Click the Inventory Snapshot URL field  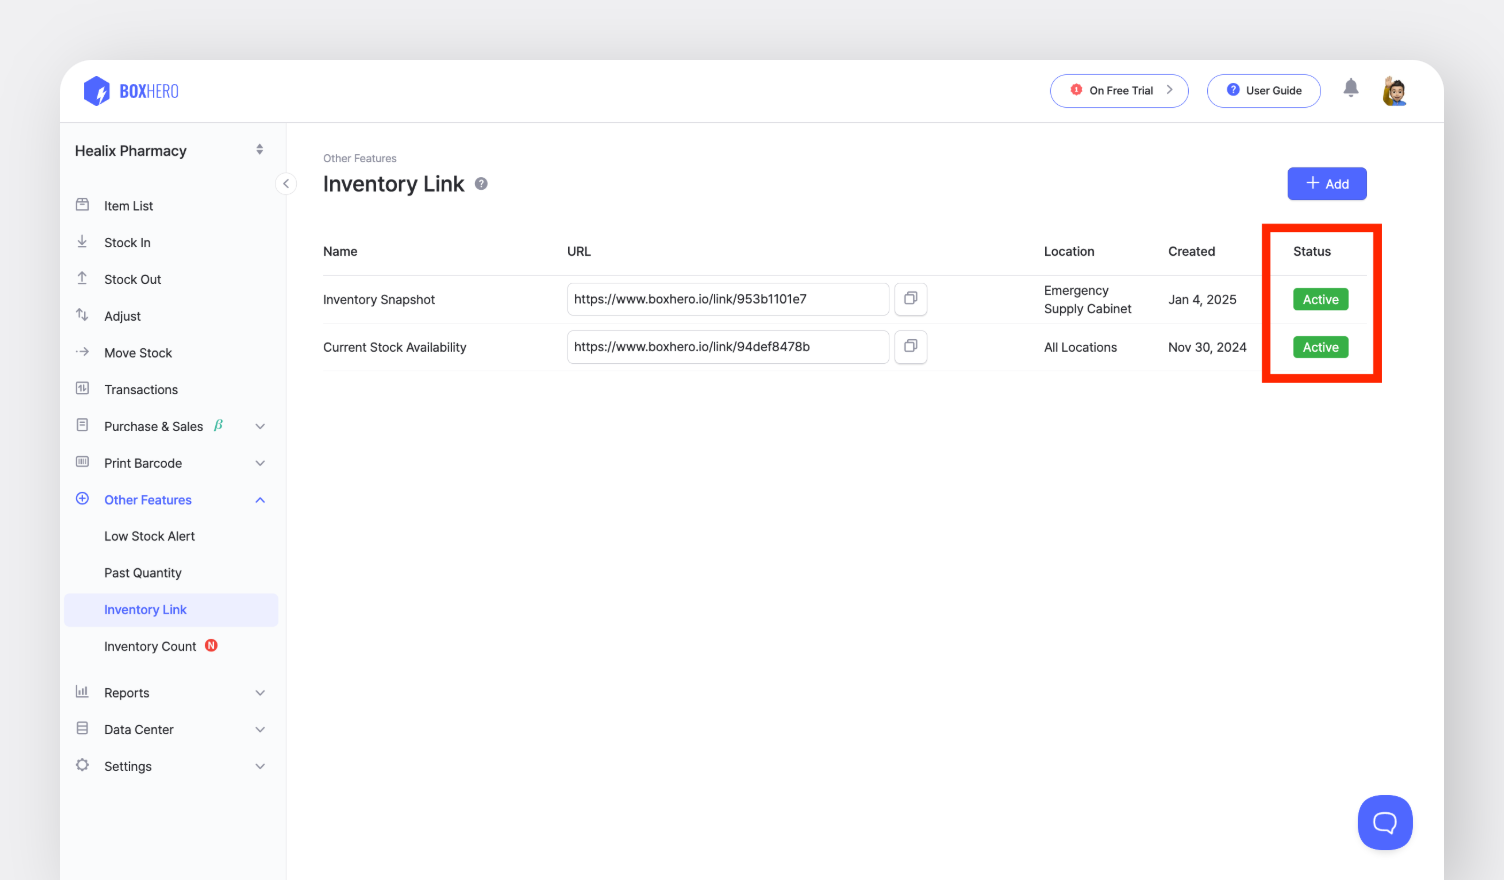pos(727,299)
